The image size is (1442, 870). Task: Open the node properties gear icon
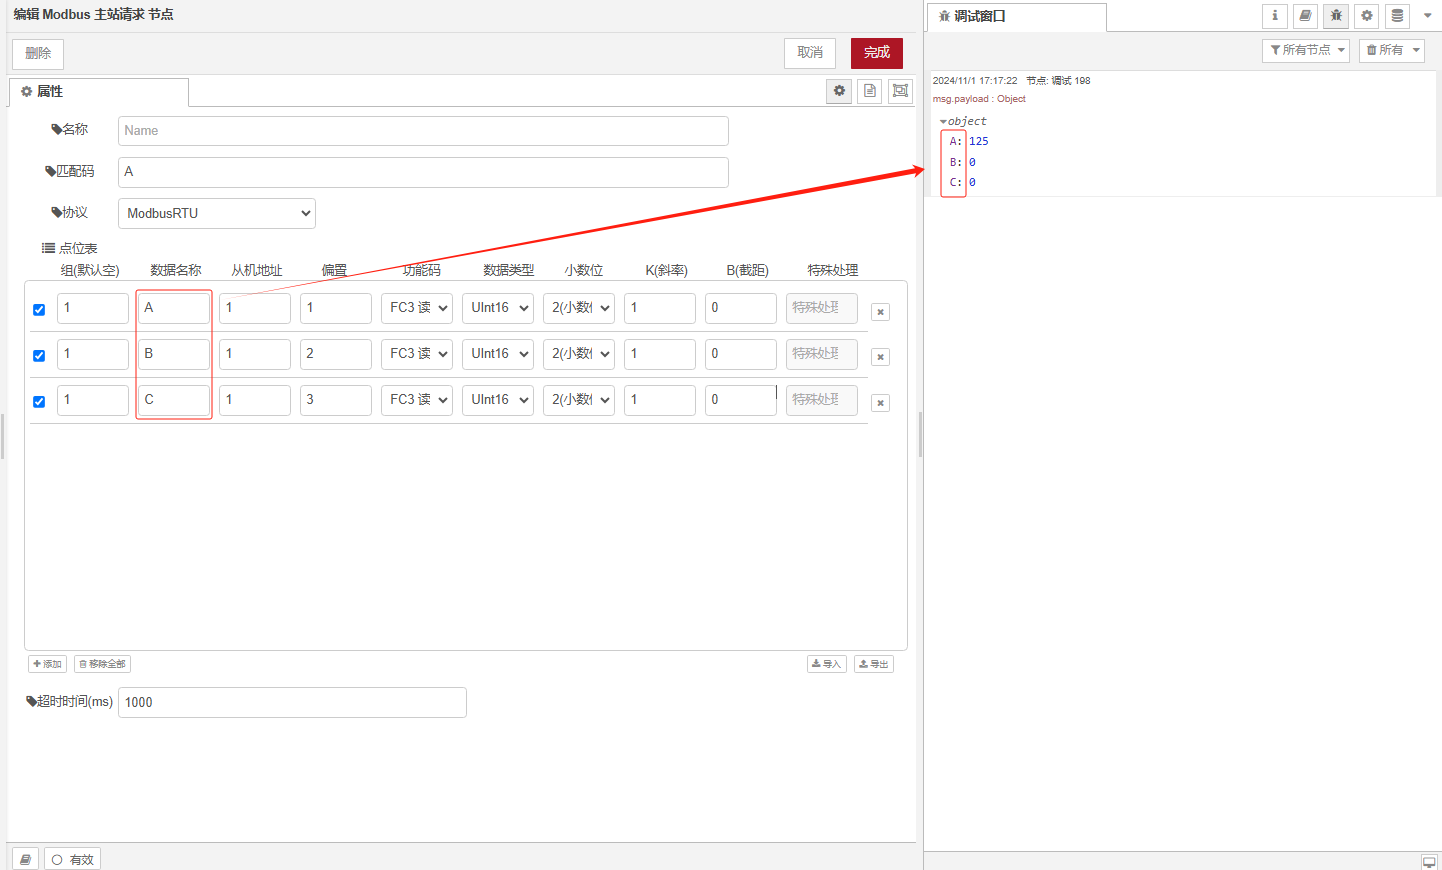[x=839, y=91]
